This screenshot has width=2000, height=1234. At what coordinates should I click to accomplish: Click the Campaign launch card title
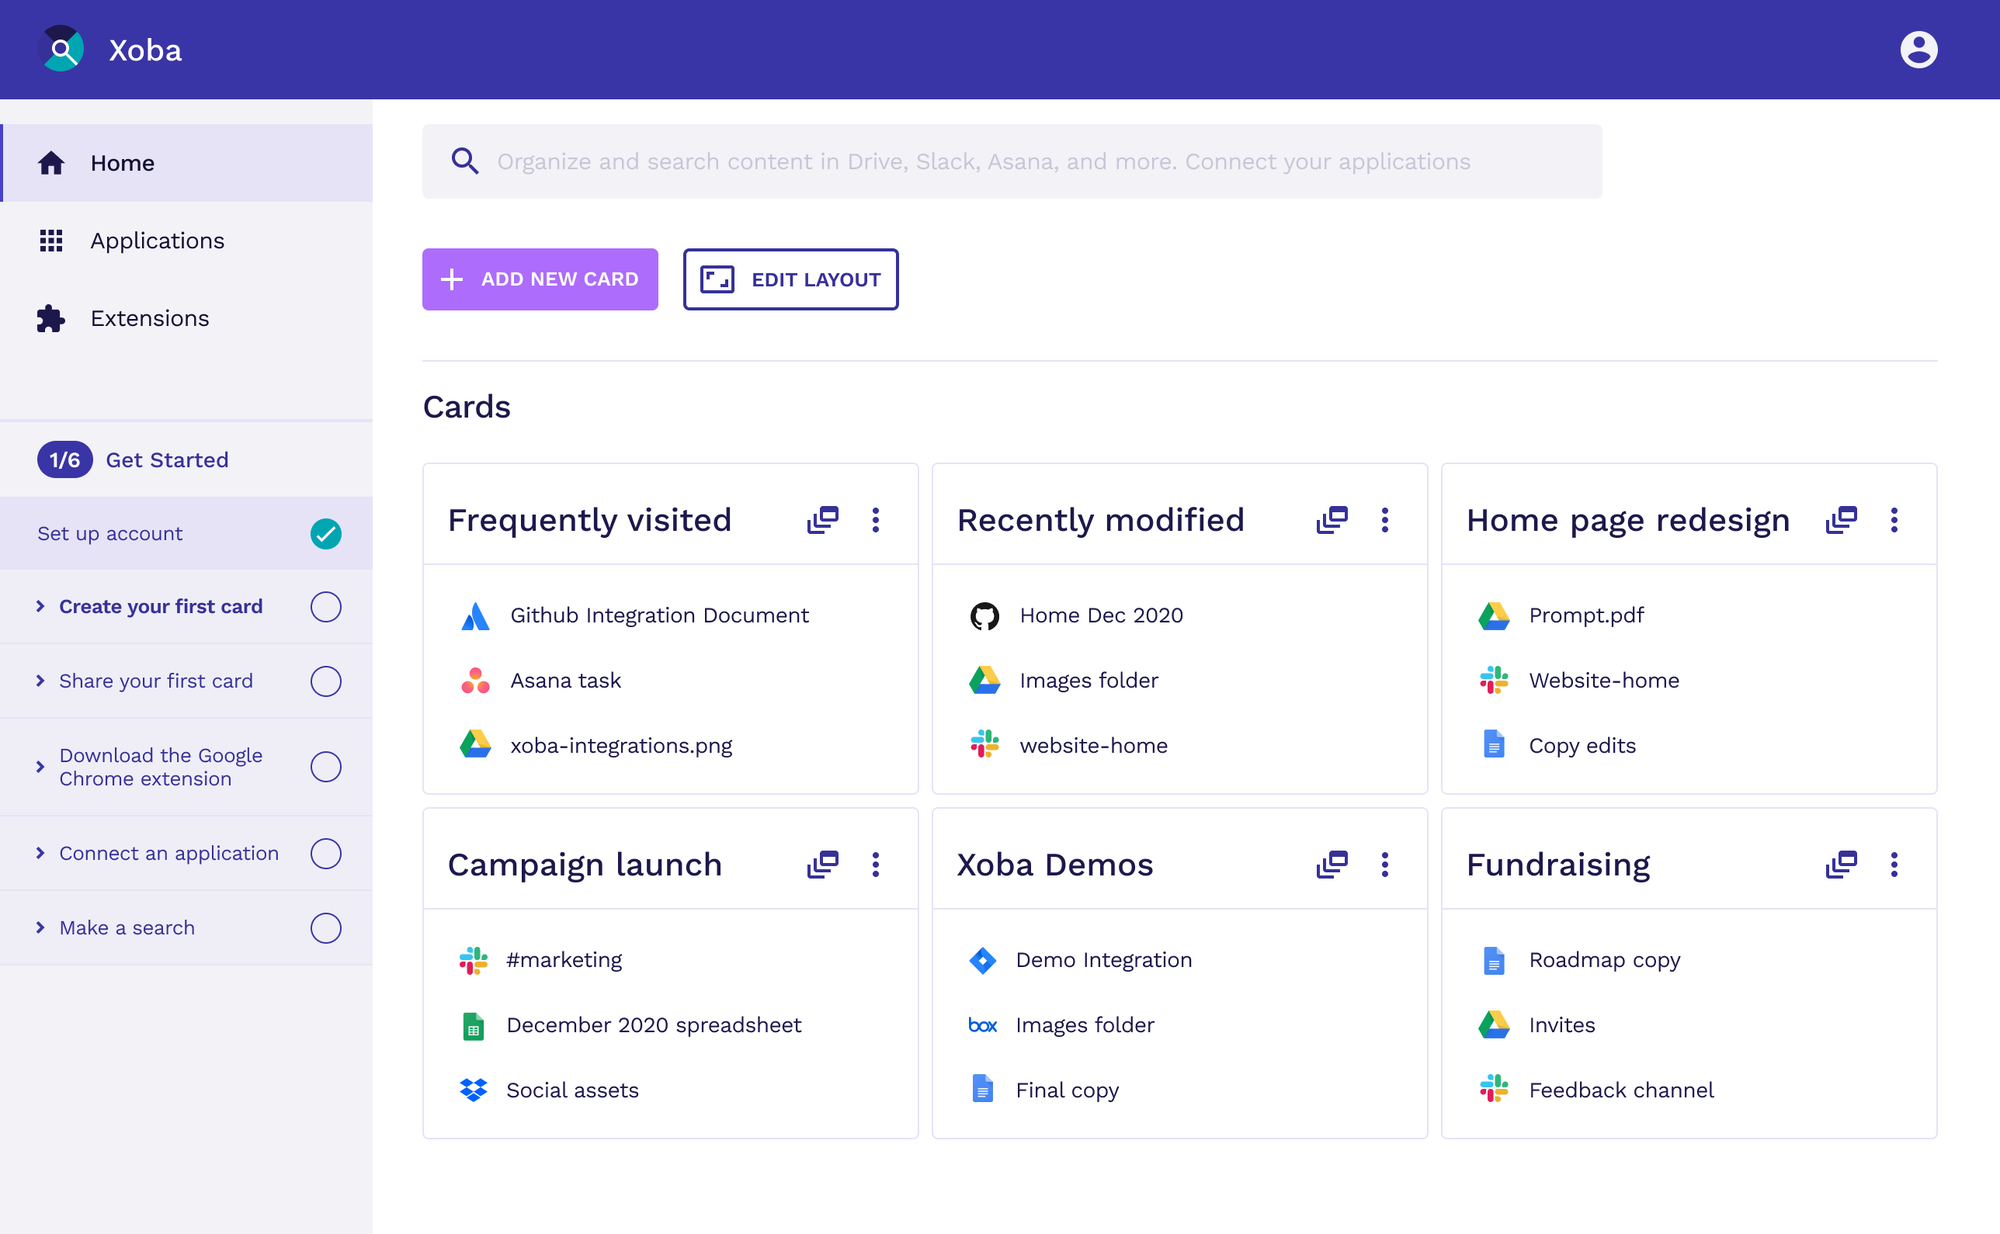[x=584, y=865]
